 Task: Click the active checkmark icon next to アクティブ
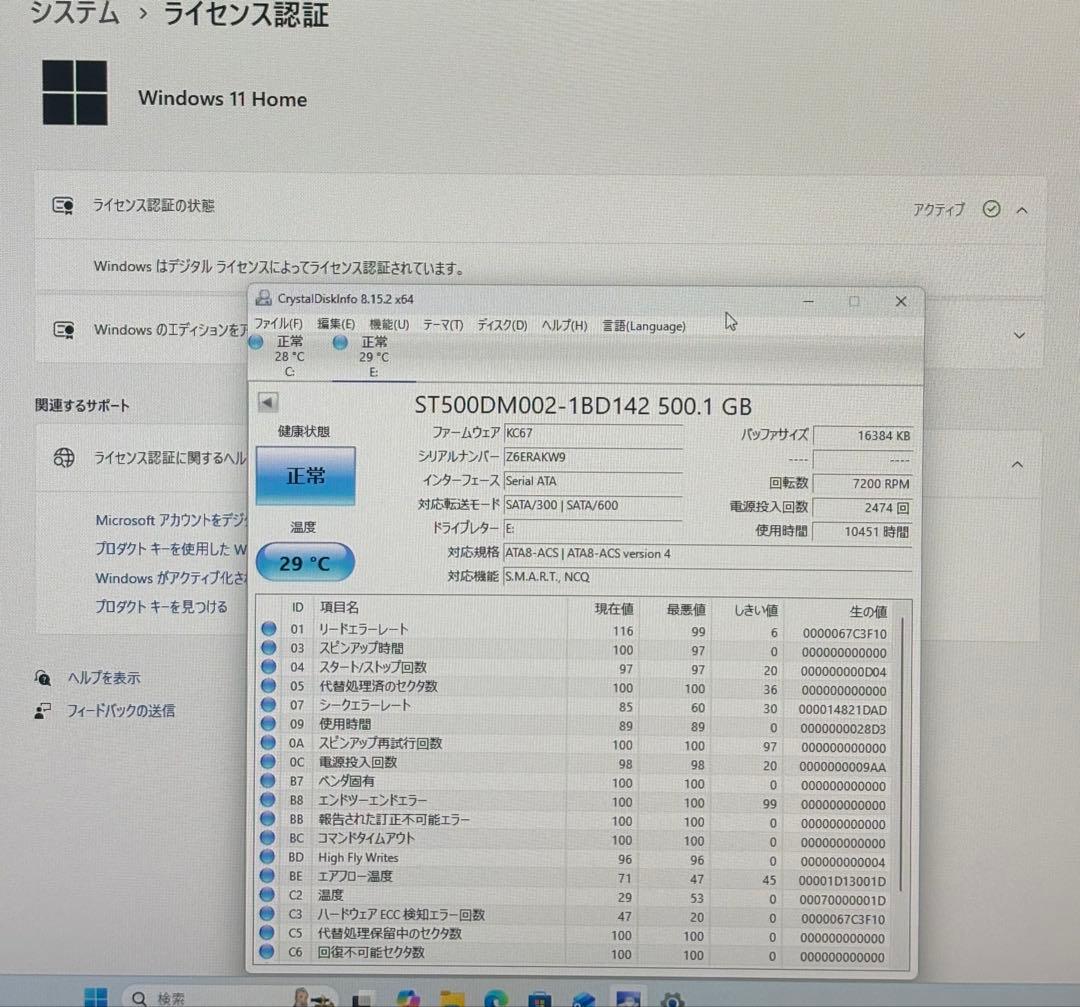991,209
